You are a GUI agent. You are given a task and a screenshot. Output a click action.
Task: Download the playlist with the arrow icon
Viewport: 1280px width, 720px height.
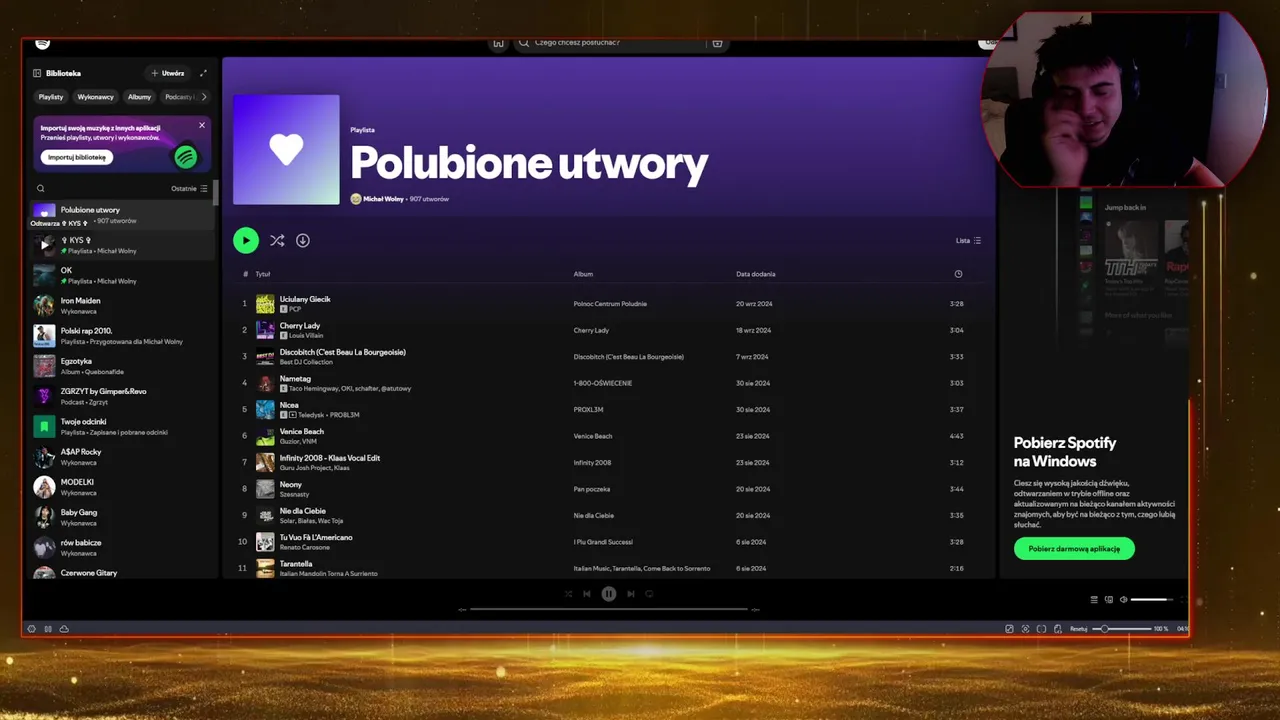[303, 240]
